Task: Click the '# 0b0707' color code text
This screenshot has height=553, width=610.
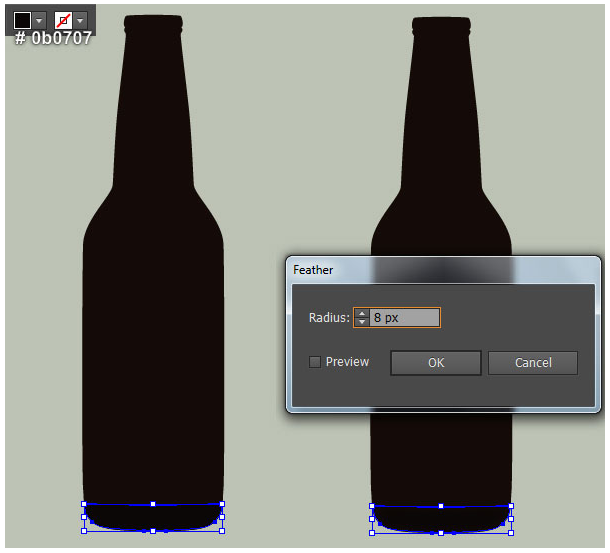Action: [54, 39]
